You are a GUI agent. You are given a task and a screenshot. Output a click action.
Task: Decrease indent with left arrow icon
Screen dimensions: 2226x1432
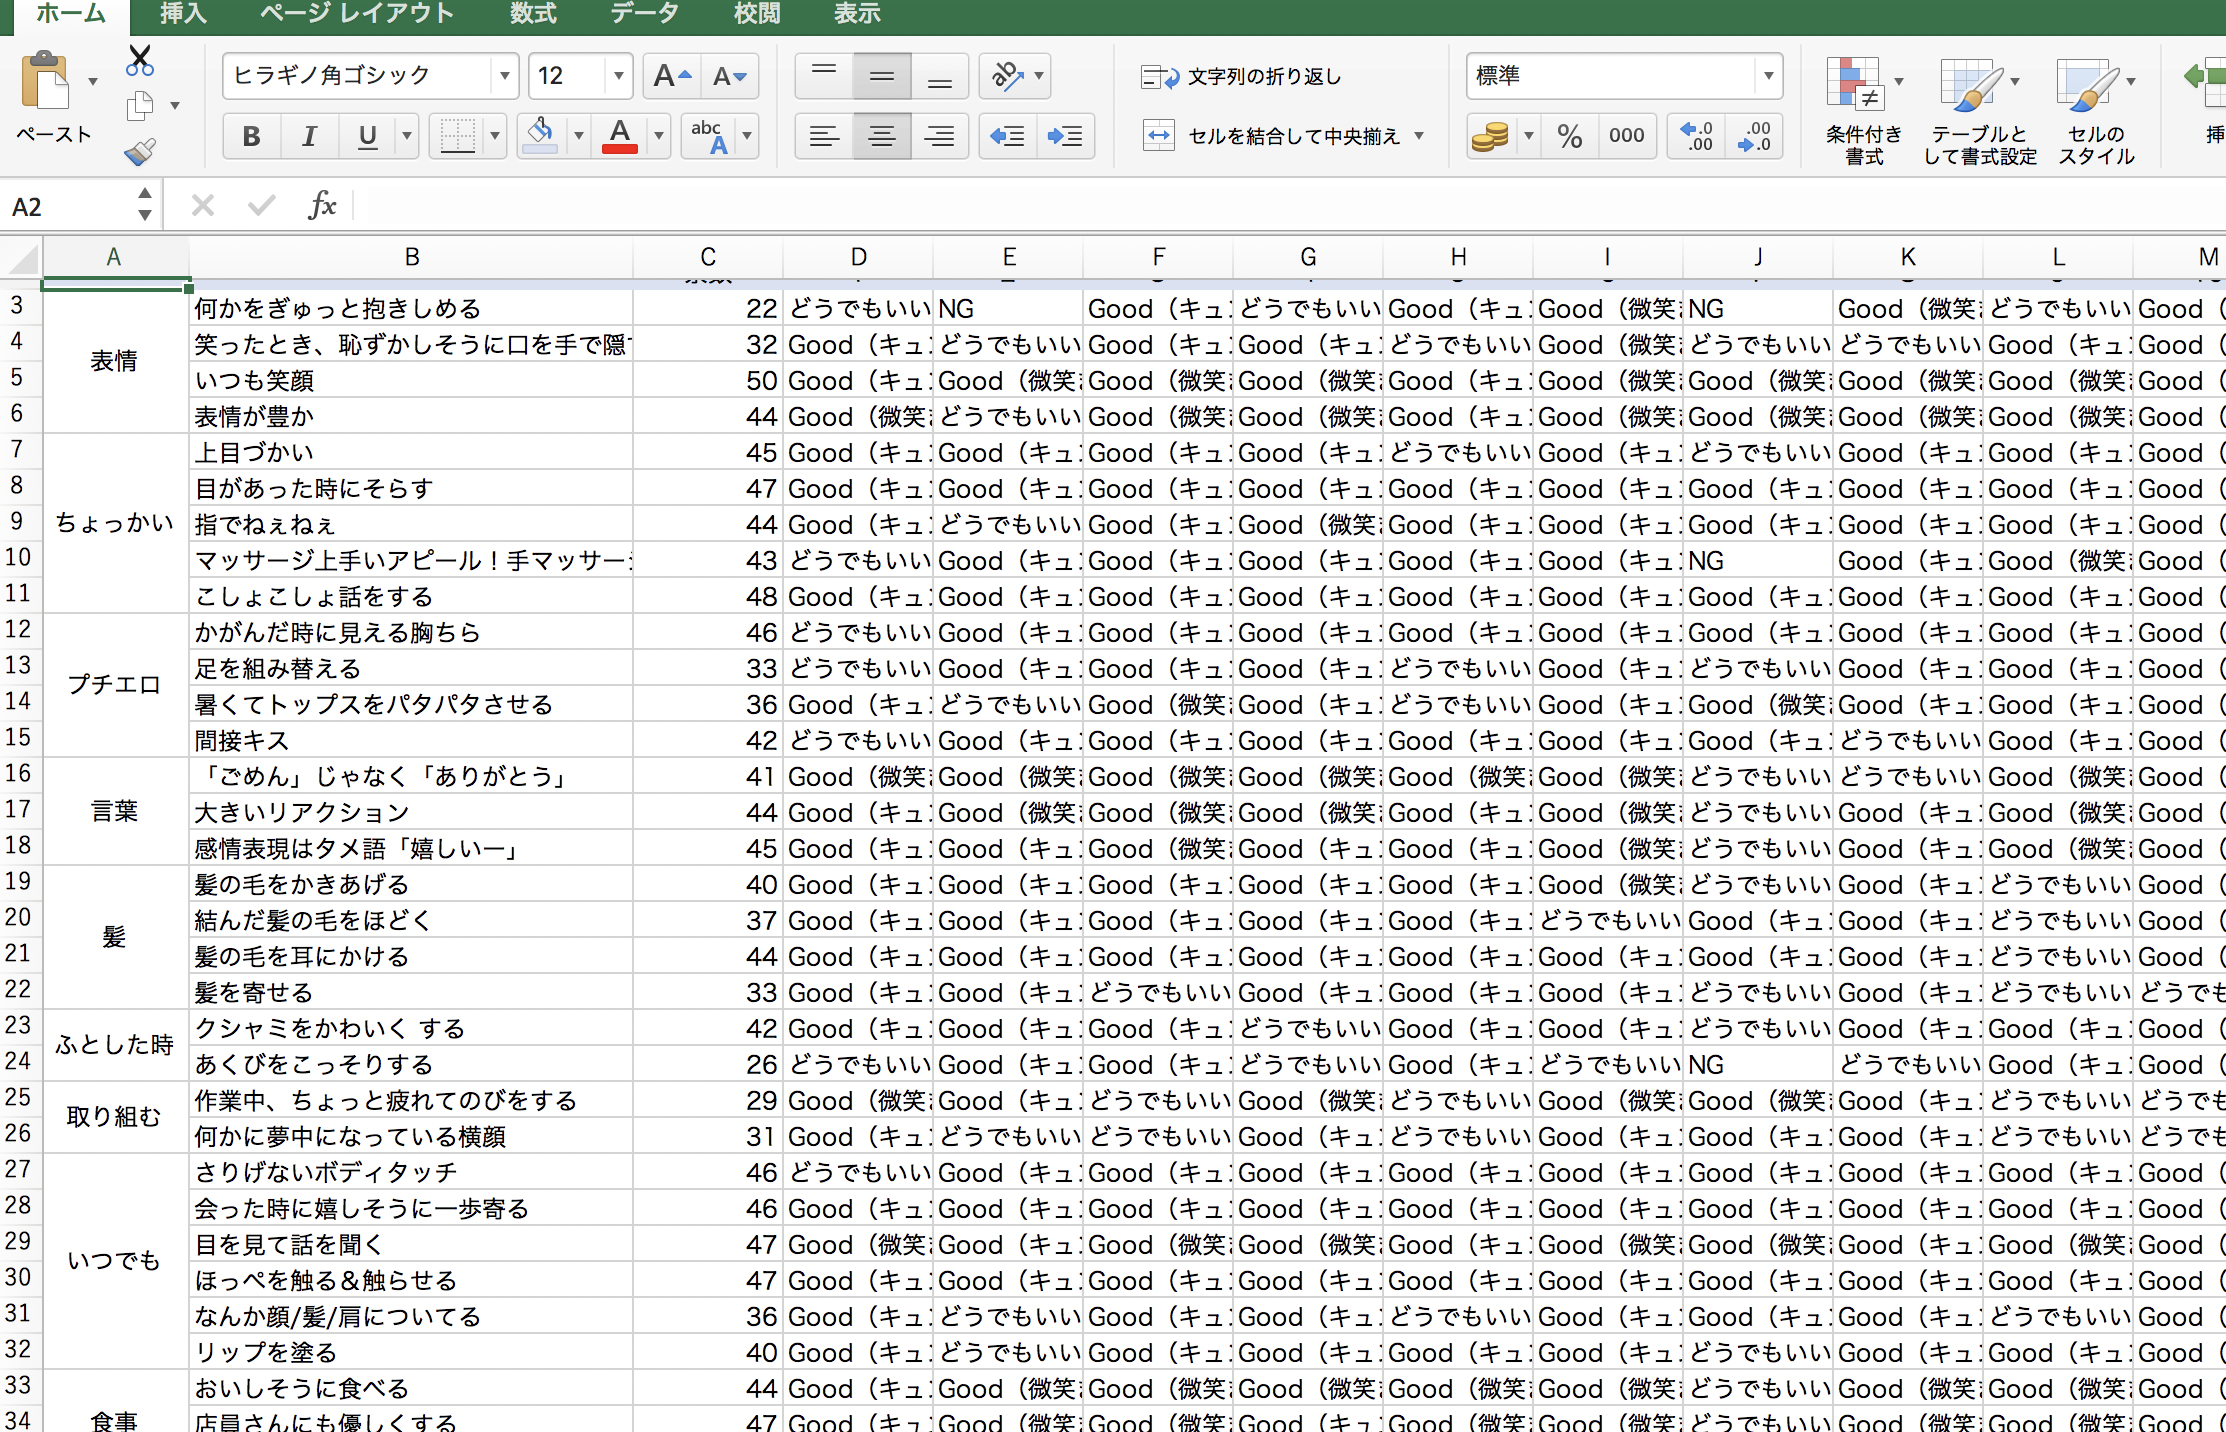point(1007,136)
